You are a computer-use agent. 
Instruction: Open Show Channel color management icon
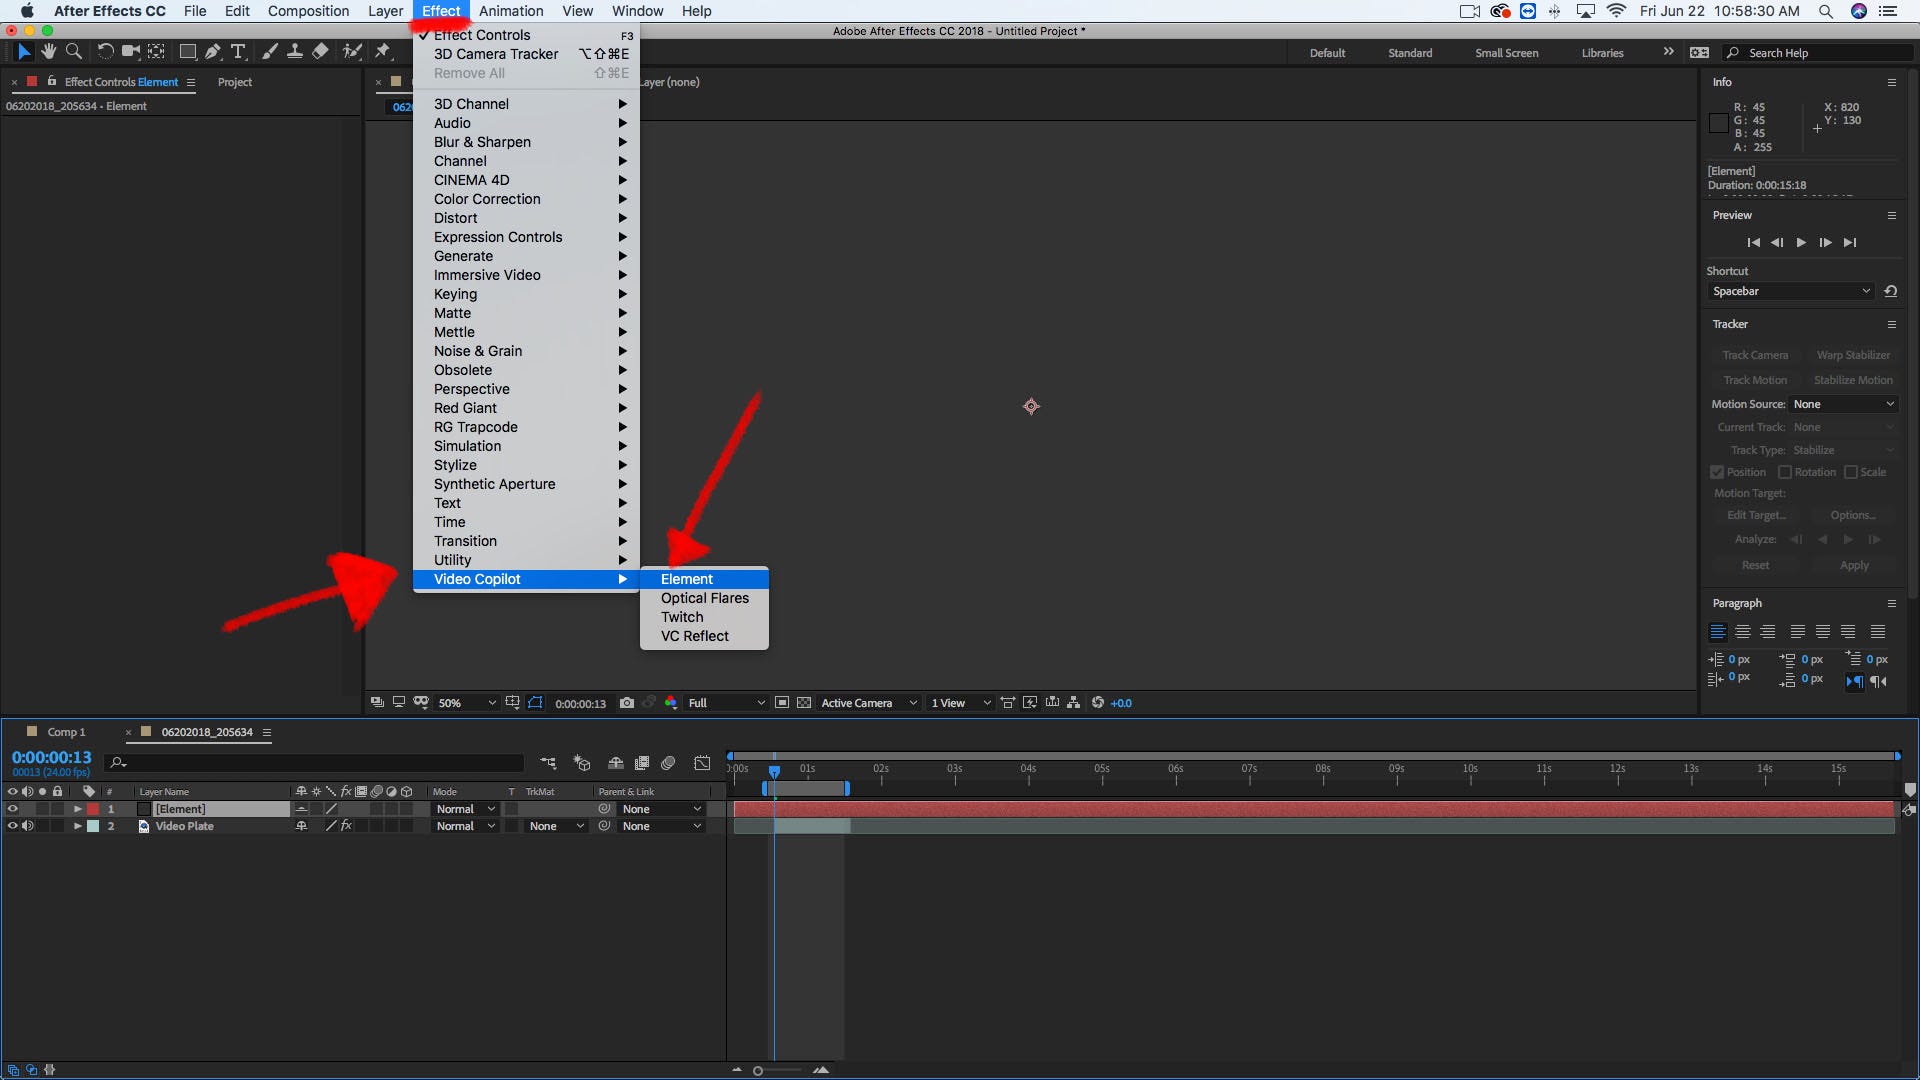click(671, 703)
